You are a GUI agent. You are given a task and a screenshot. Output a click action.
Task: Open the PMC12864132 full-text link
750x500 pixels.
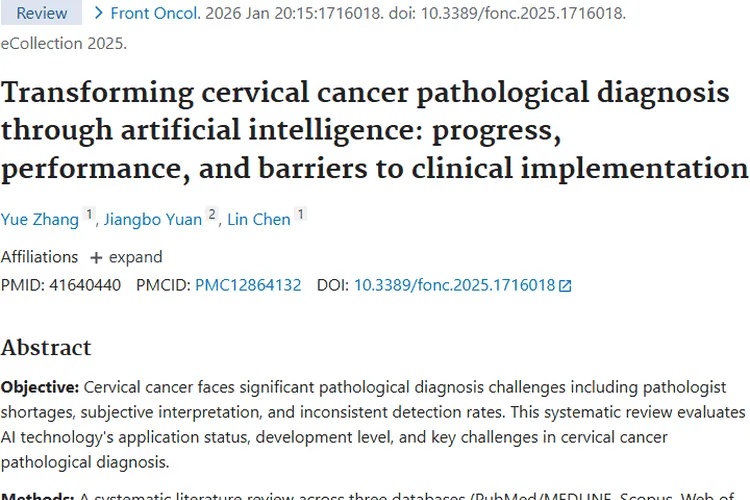click(248, 285)
